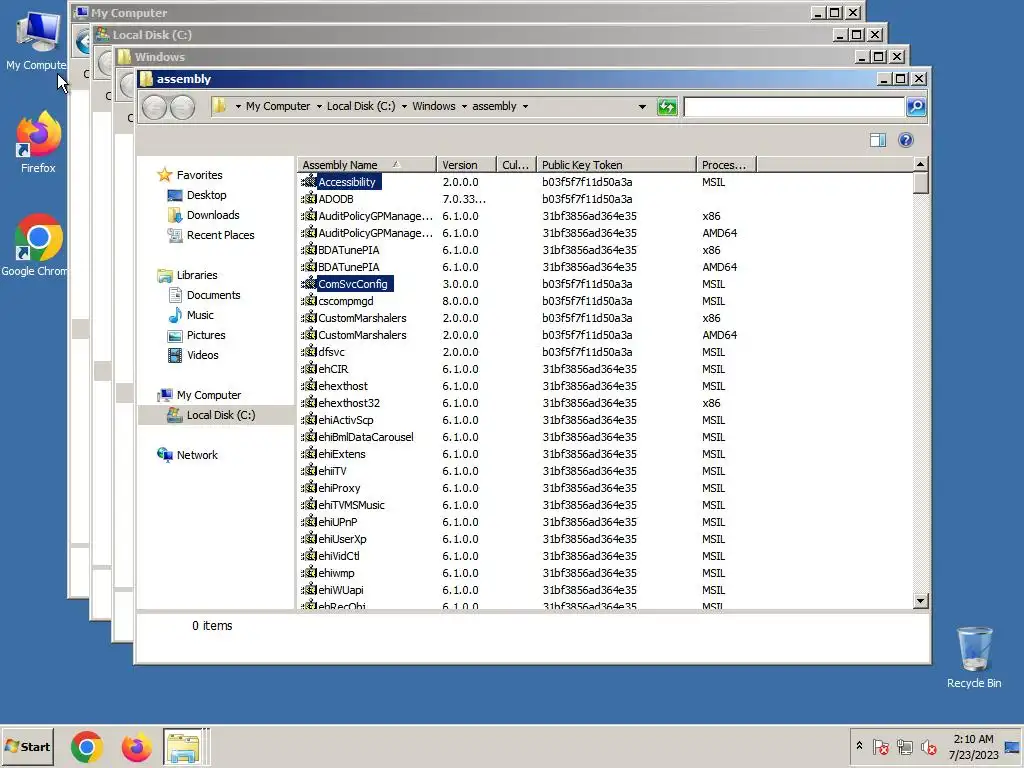Select the ehexthost32 row name
This screenshot has height=768, width=1024.
click(x=349, y=403)
